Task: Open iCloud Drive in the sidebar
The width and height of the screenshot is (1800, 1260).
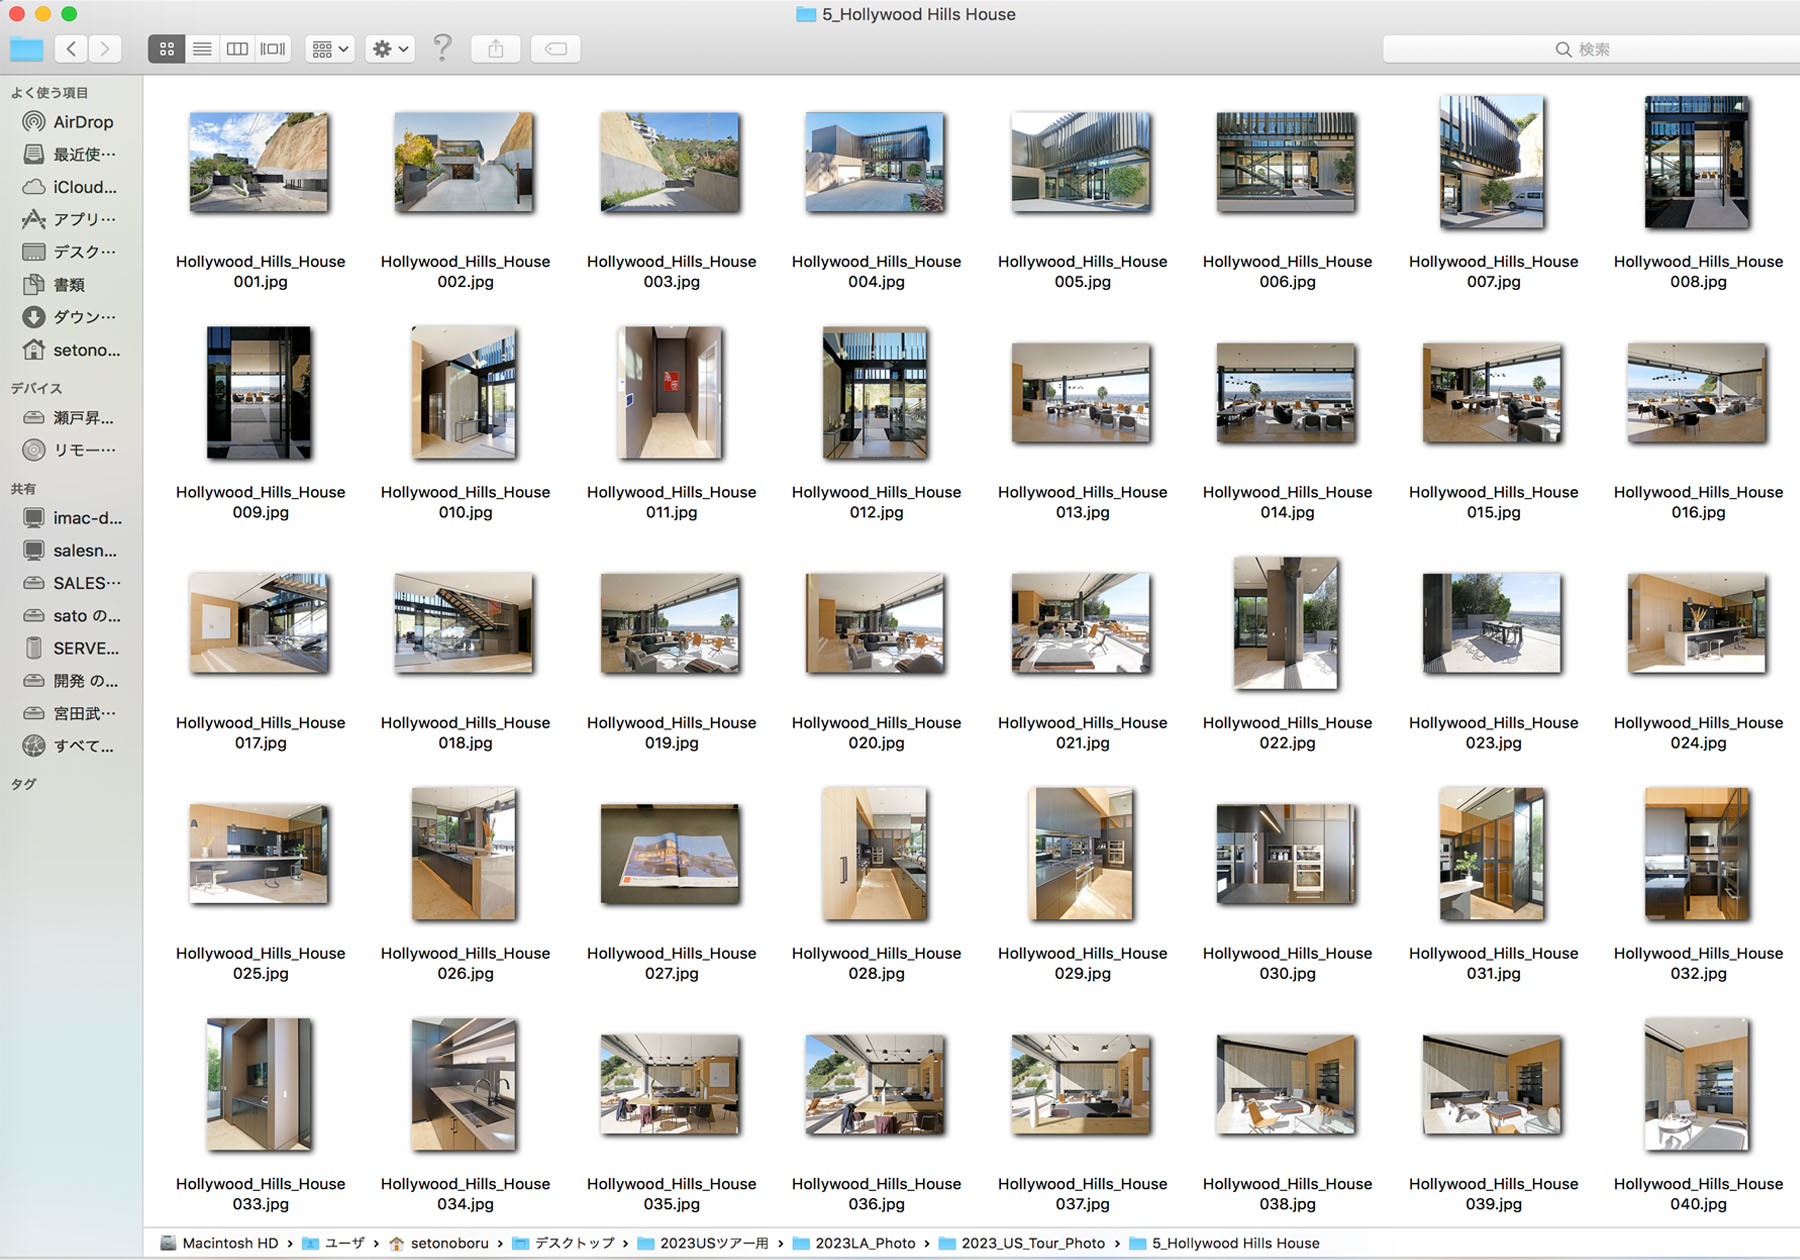Action: tap(84, 187)
